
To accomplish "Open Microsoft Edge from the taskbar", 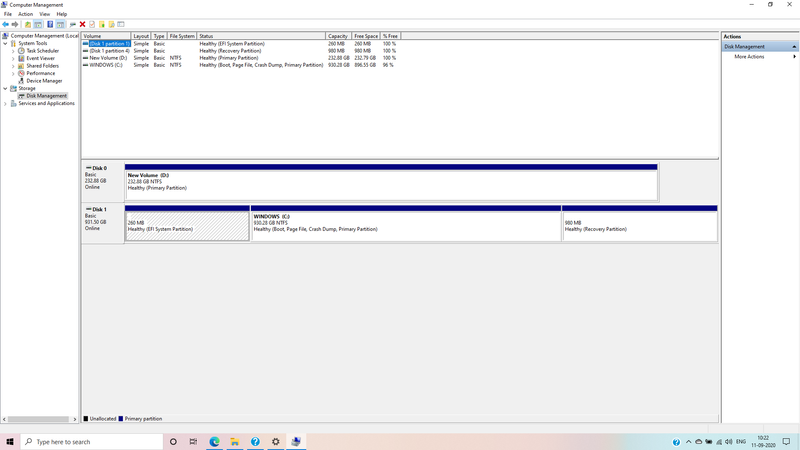I will click(x=214, y=442).
